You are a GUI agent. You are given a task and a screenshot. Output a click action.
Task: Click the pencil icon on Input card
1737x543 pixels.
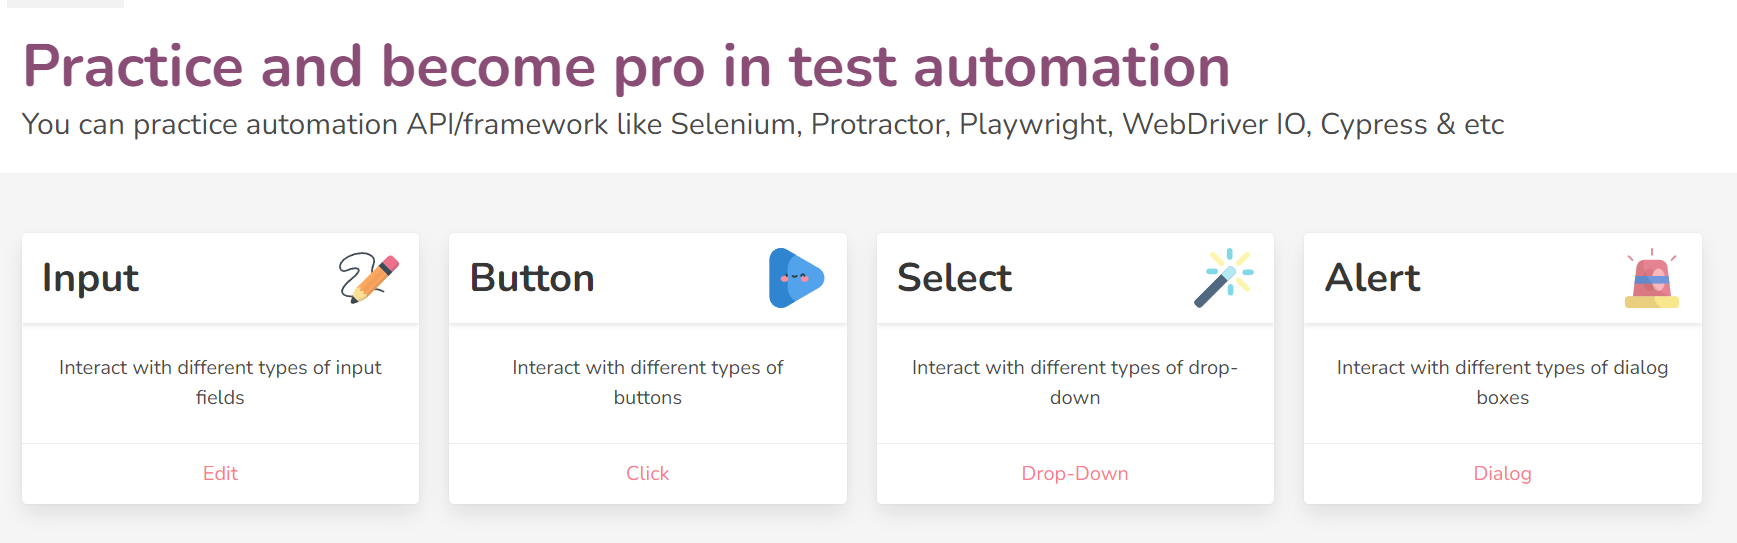pos(369,278)
